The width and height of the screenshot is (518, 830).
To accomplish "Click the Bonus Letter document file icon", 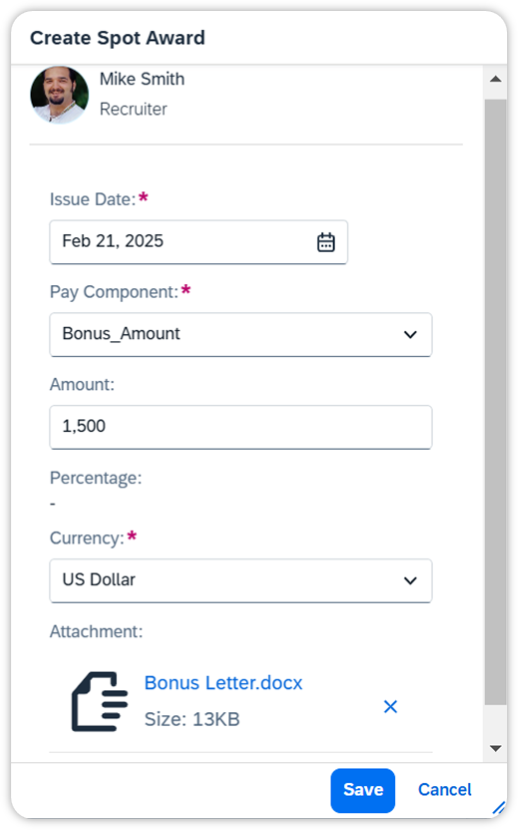I will [x=99, y=701].
